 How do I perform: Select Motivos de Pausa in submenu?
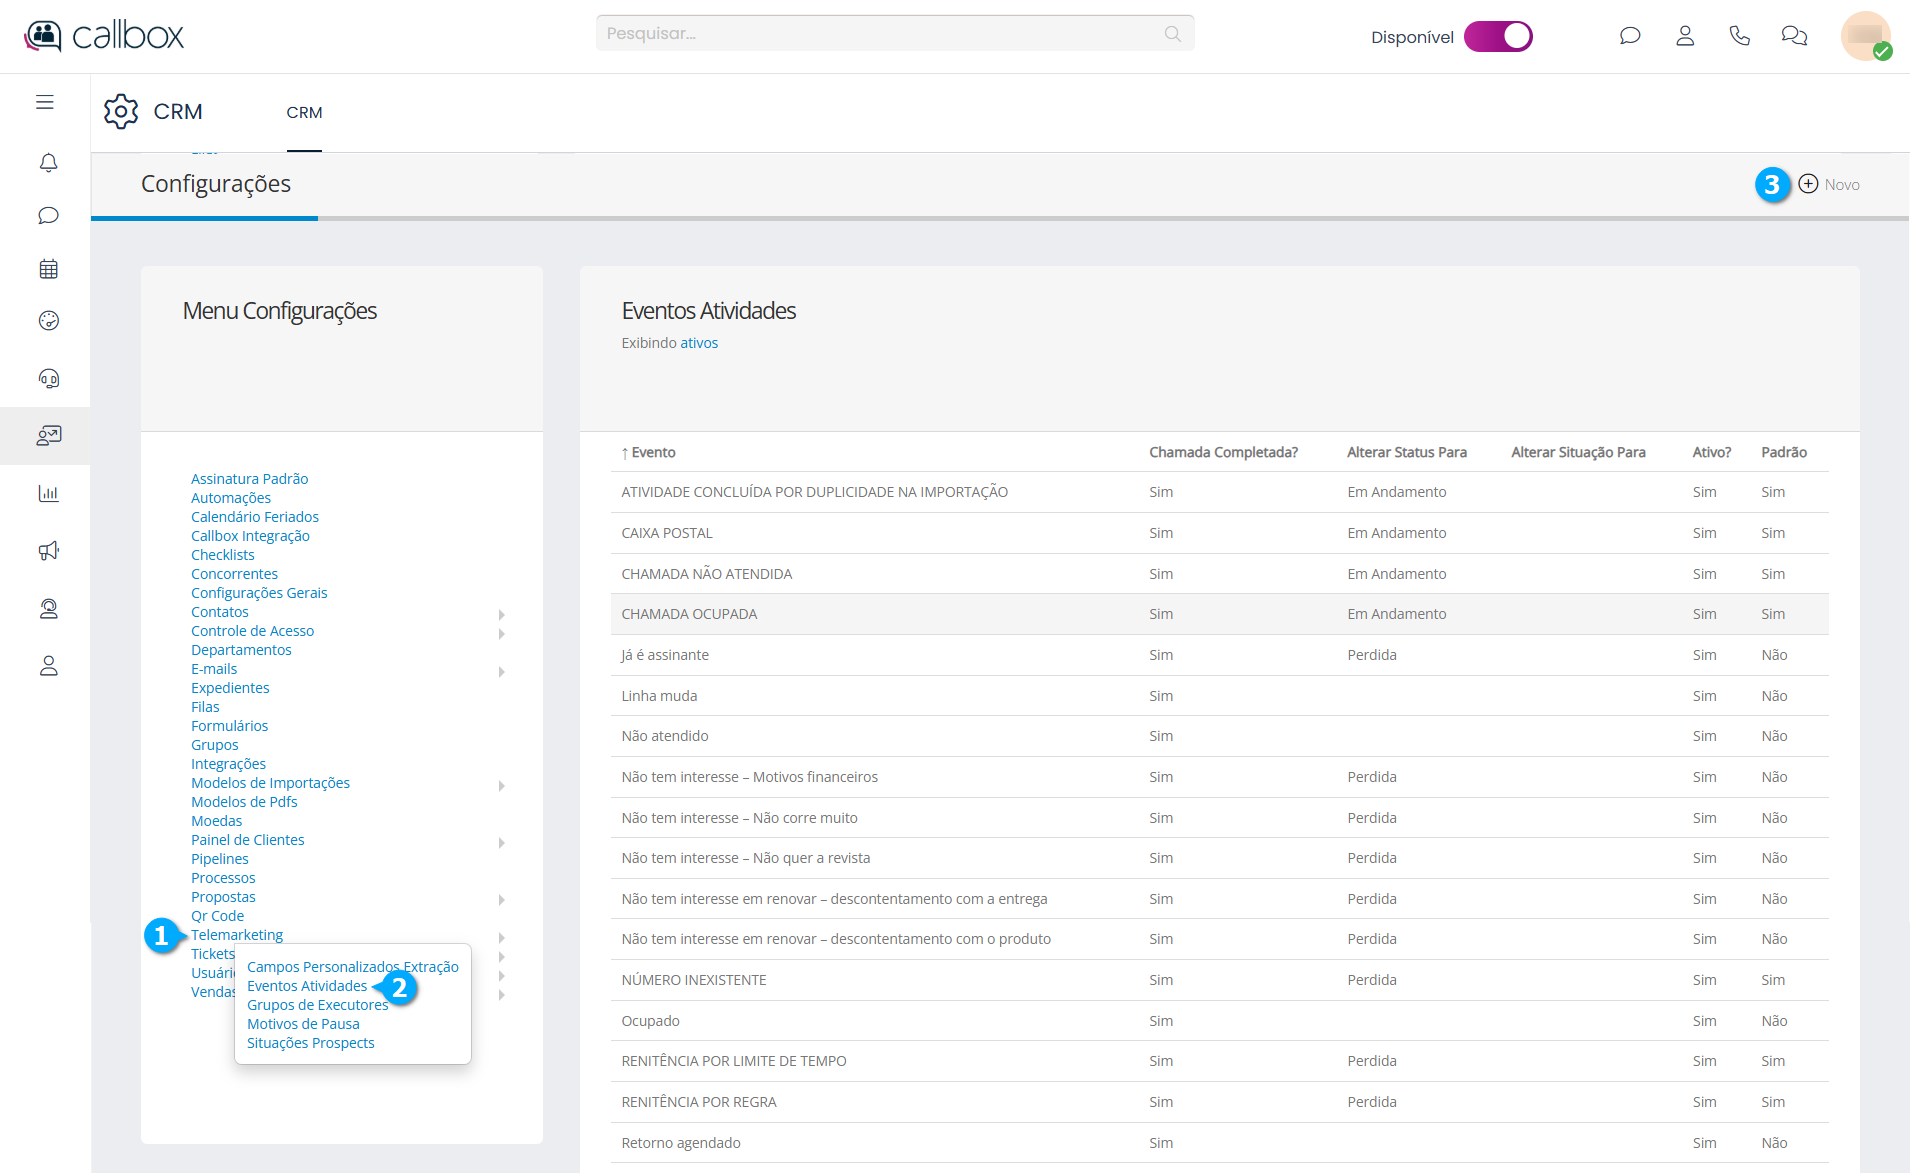point(303,1024)
